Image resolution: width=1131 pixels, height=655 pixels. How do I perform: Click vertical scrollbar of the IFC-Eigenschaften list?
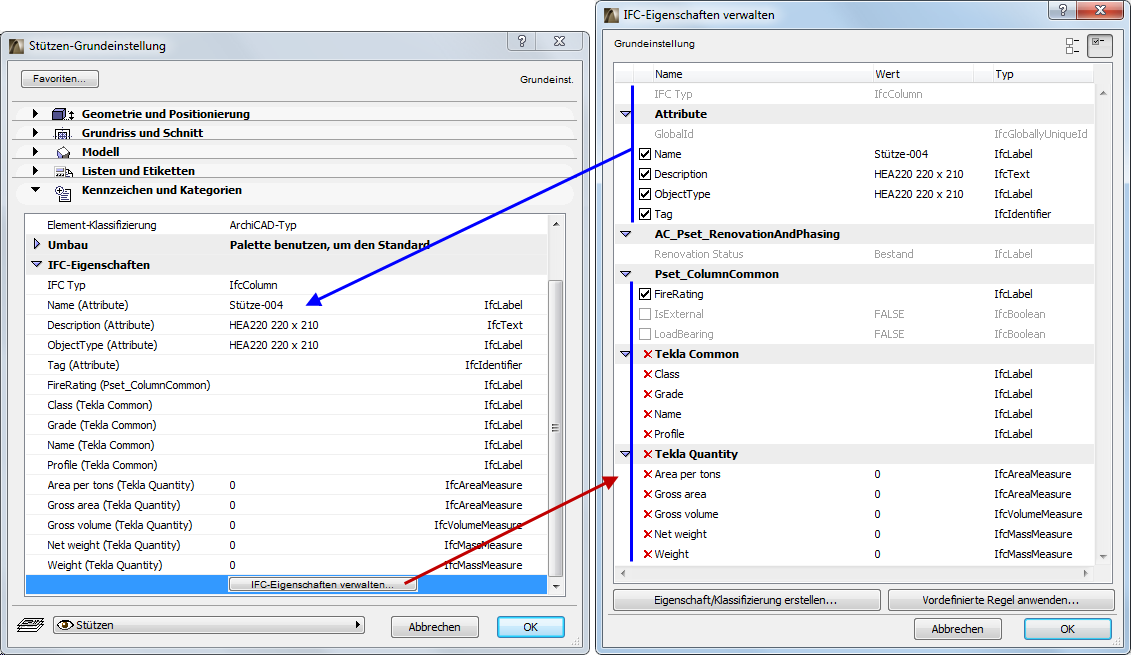(x=555, y=428)
